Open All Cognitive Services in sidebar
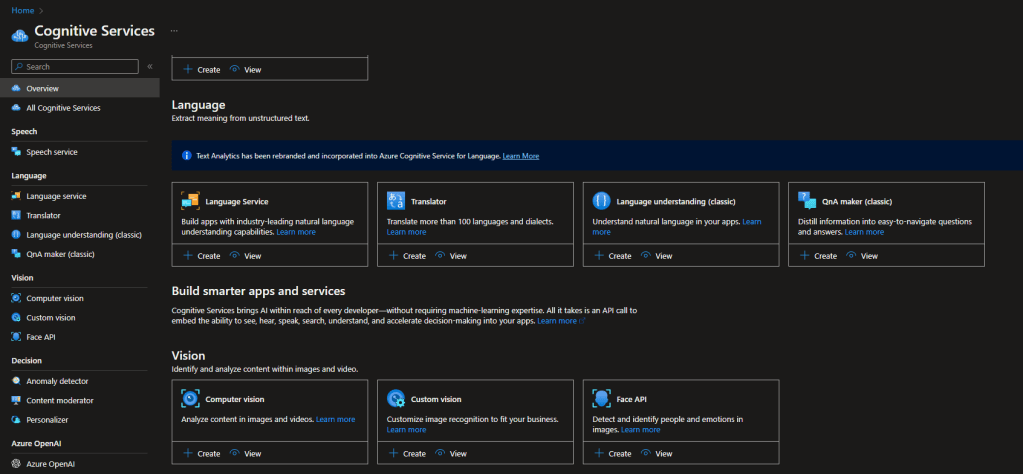The width and height of the screenshot is (1023, 474). [62, 108]
